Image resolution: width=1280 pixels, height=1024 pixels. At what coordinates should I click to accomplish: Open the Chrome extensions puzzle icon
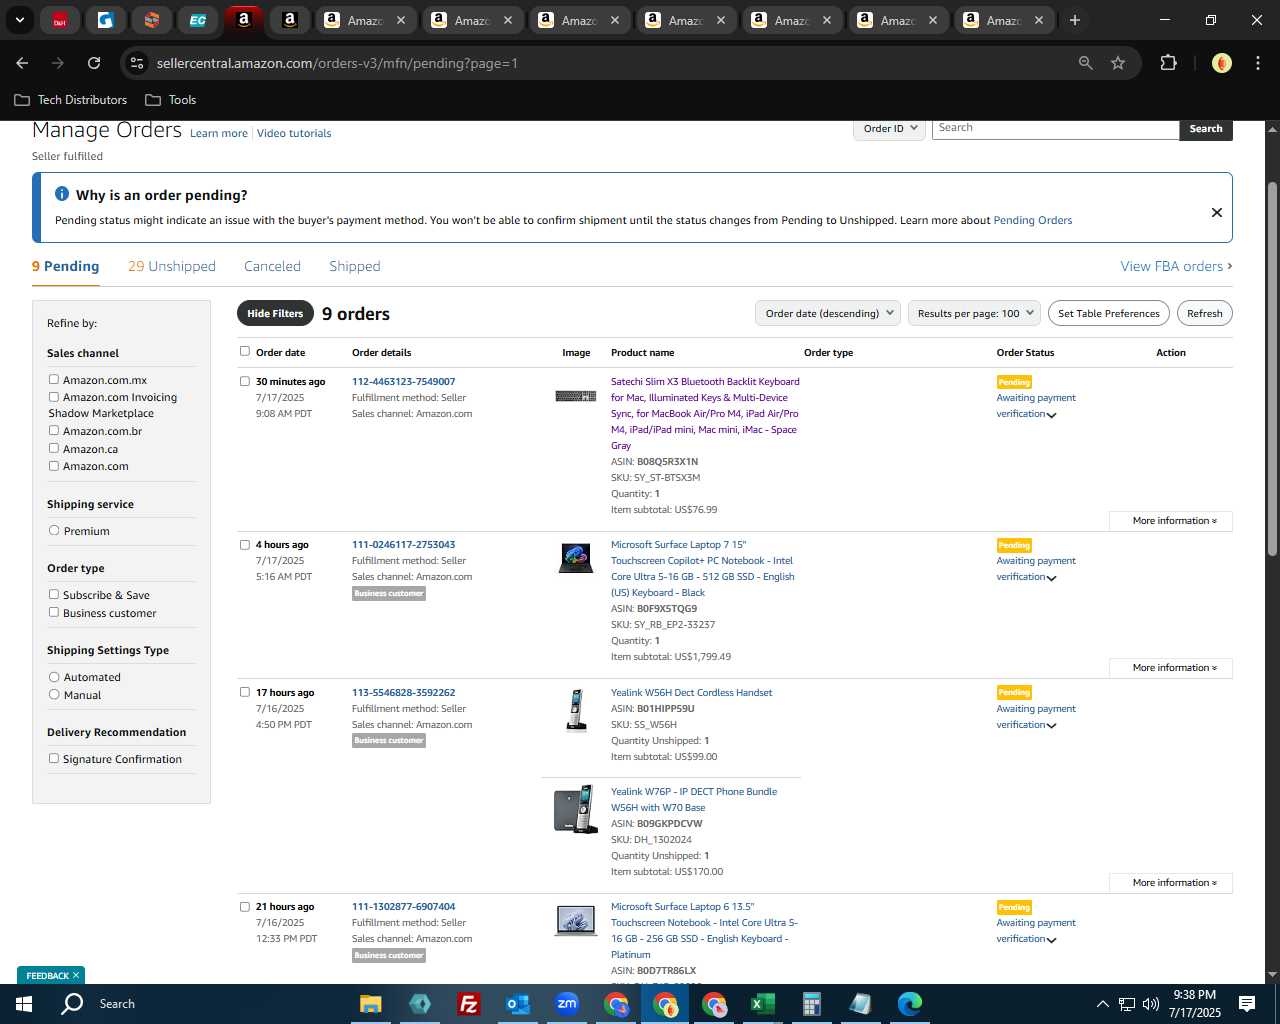(1168, 63)
